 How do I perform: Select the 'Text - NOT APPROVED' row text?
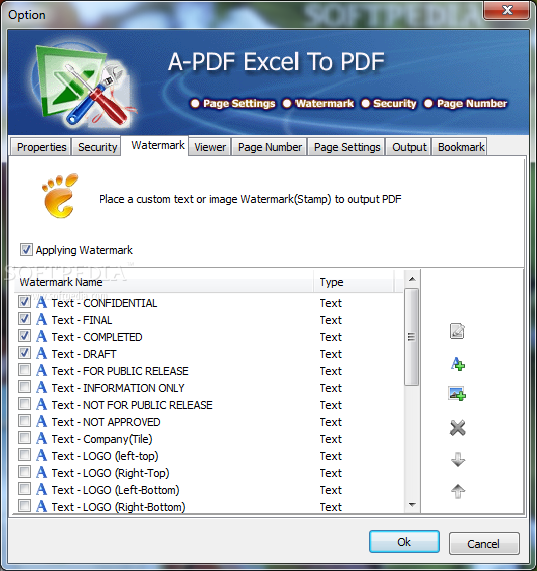click(x=106, y=422)
